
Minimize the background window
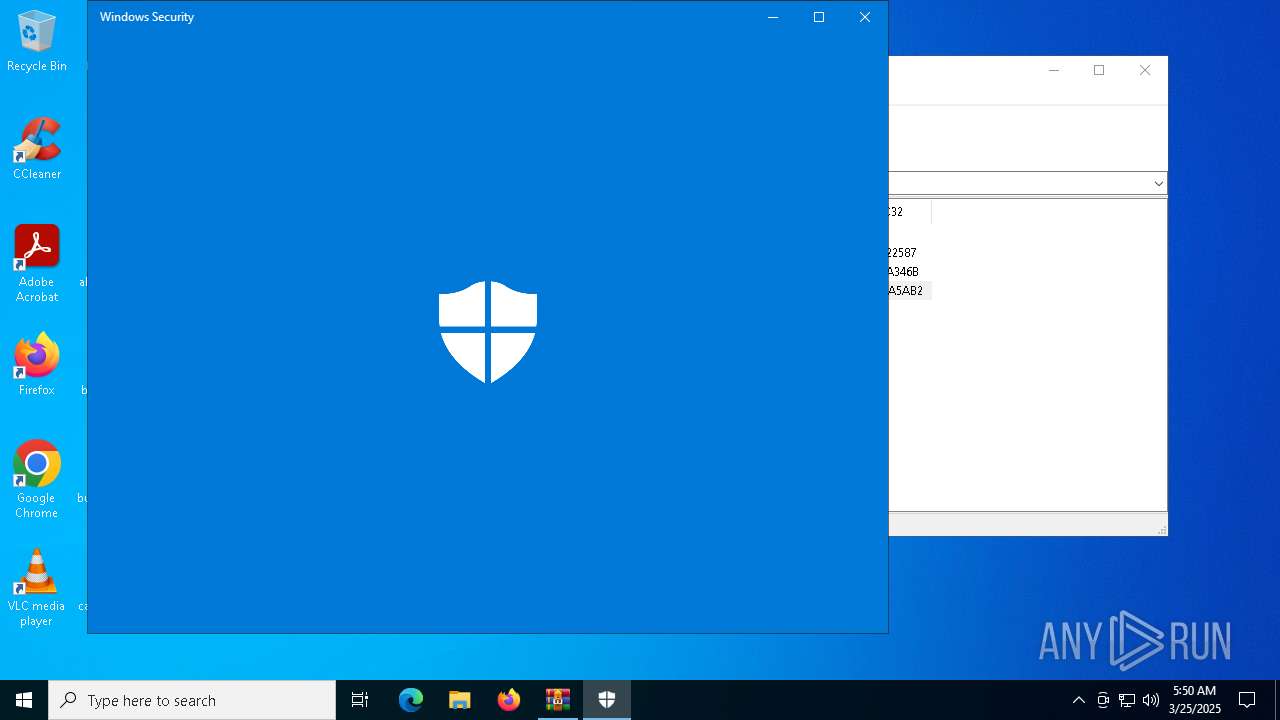pyautogui.click(x=1053, y=70)
